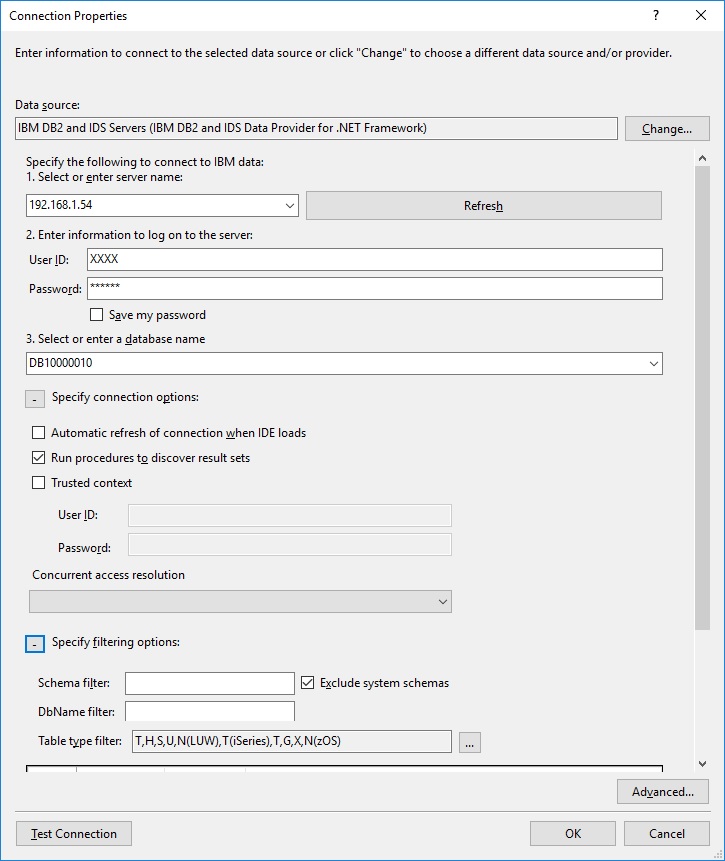Image resolution: width=725 pixels, height=861 pixels.
Task: Open the server name dropdown arrow
Action: click(x=289, y=205)
